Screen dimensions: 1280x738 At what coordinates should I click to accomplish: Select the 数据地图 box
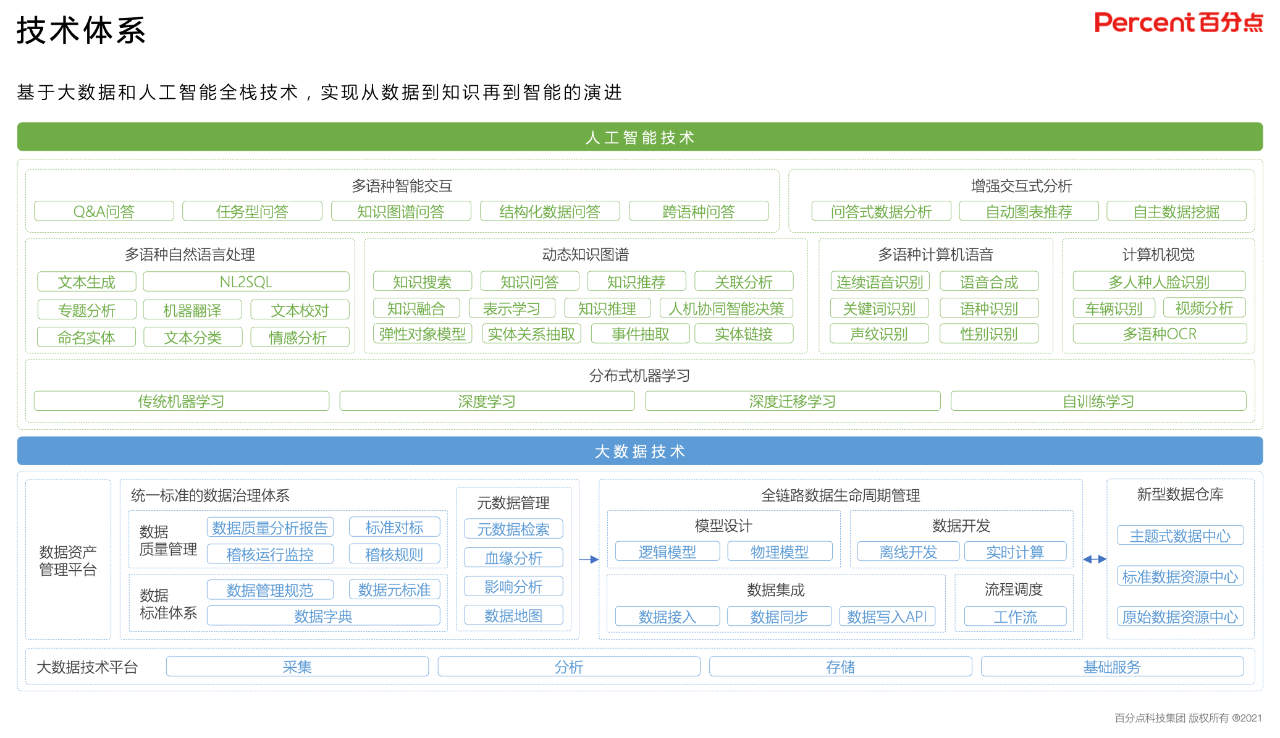[514, 616]
